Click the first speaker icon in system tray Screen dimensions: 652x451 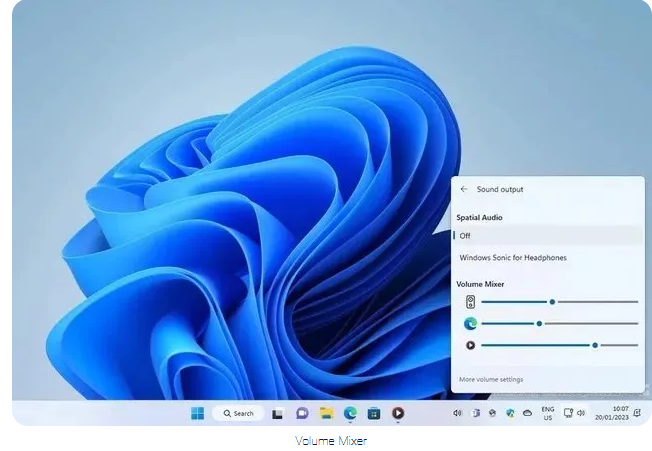[457, 413]
